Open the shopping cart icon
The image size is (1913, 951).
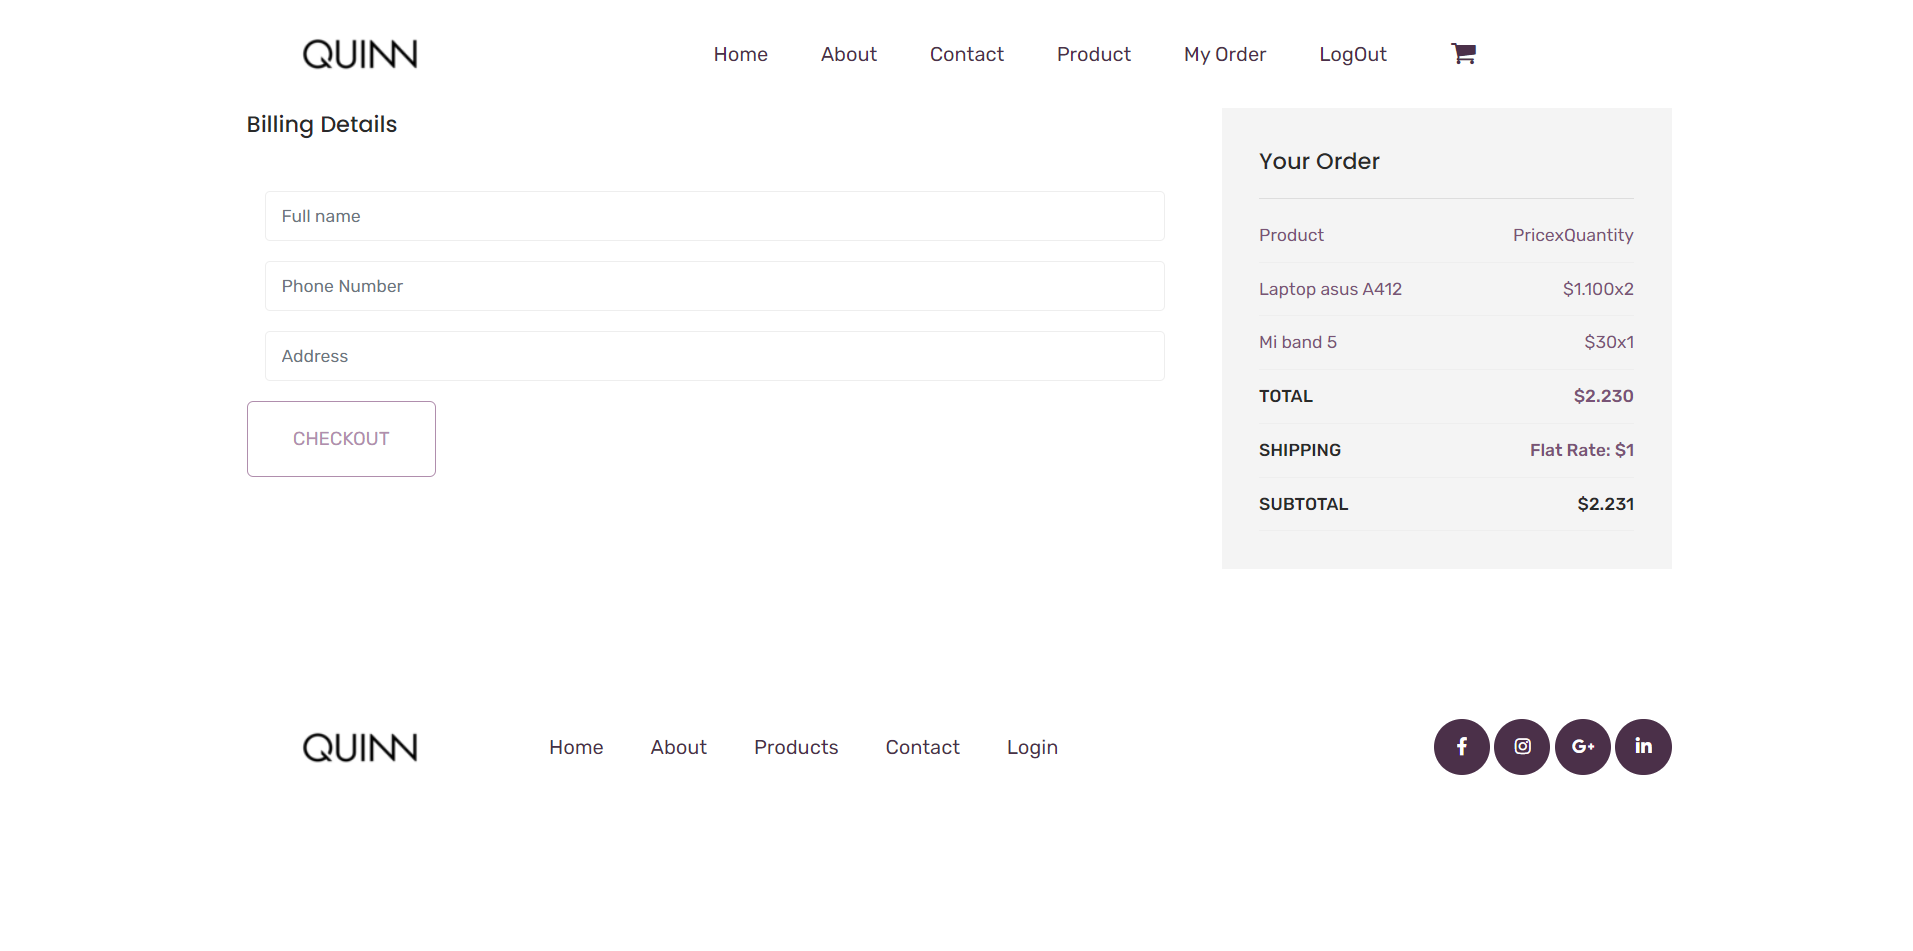[1462, 53]
